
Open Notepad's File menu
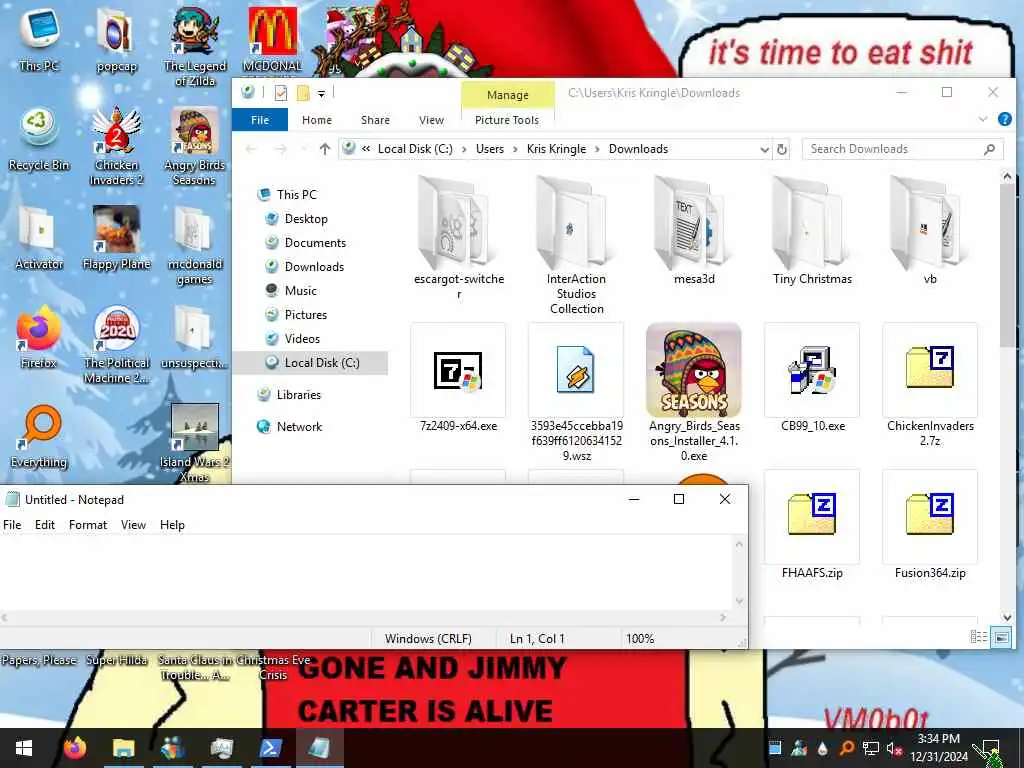click(x=12, y=525)
